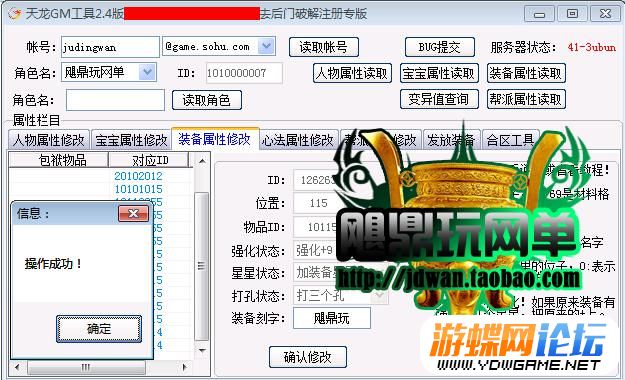Click the empty 角色名 text field
The image size is (625, 380).
(115, 100)
